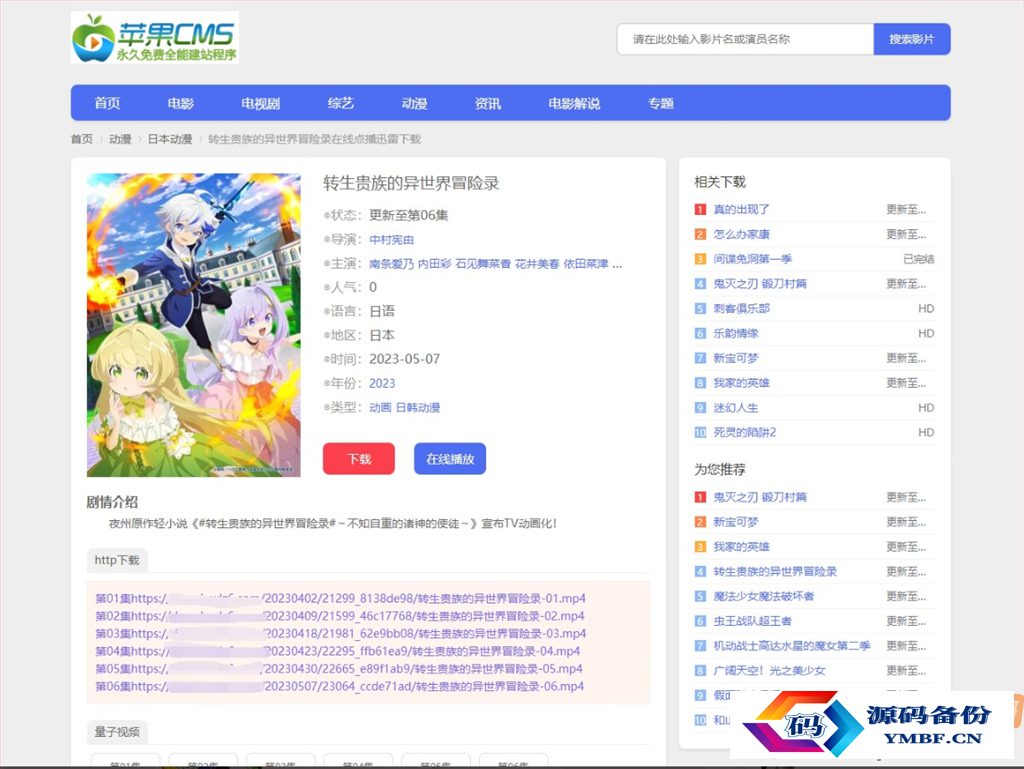The width and height of the screenshot is (1024, 769).
Task: Click the red number 1 badge beside 真的出现了
Action: pyautogui.click(x=700, y=210)
